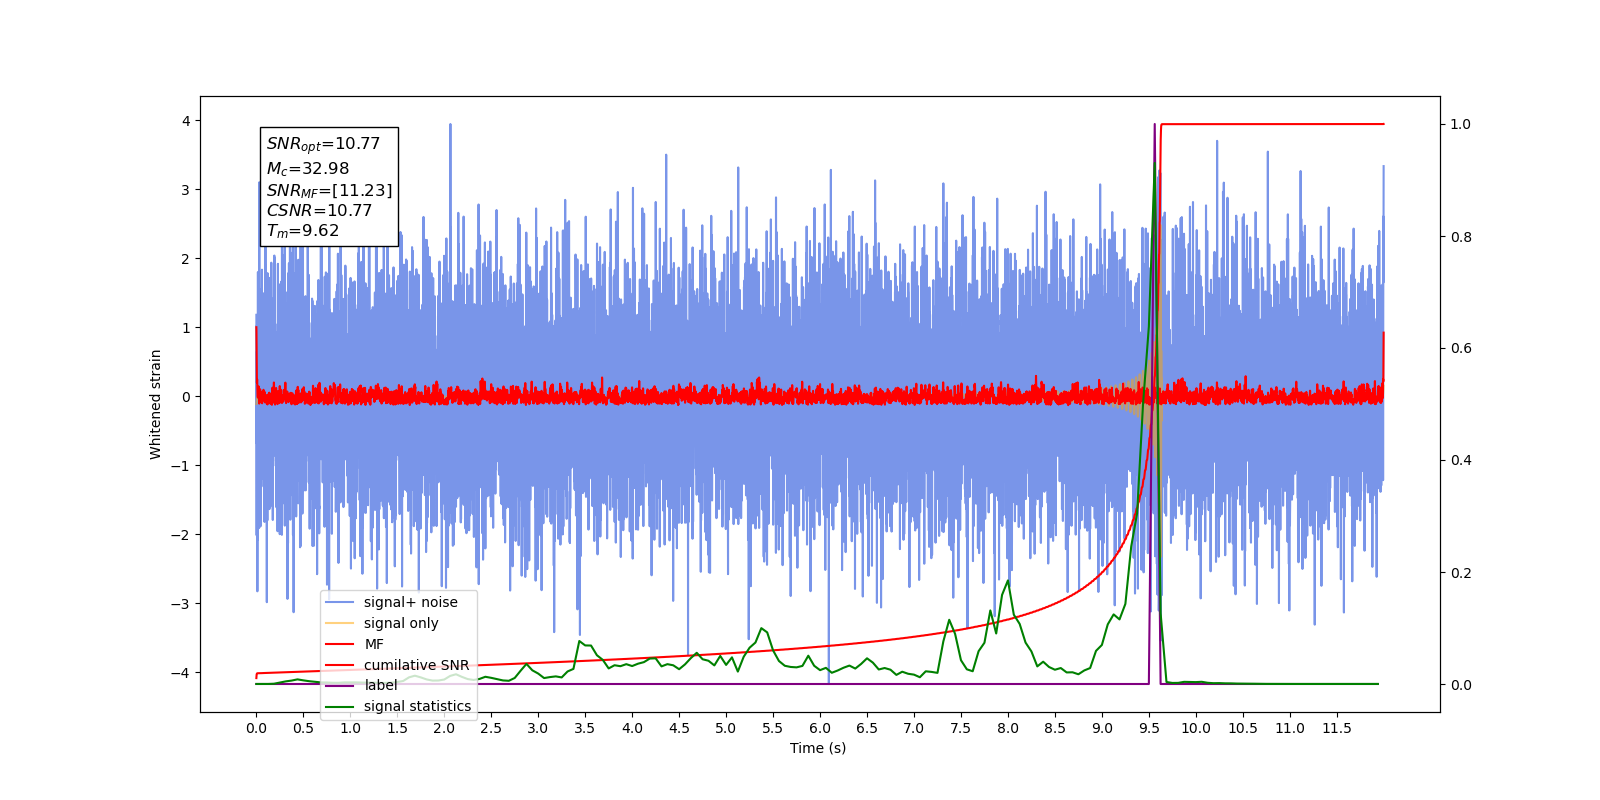The height and width of the screenshot is (800, 1600).
Task: Click the Mc=32.98 annotation text
Action: [x=308, y=169]
